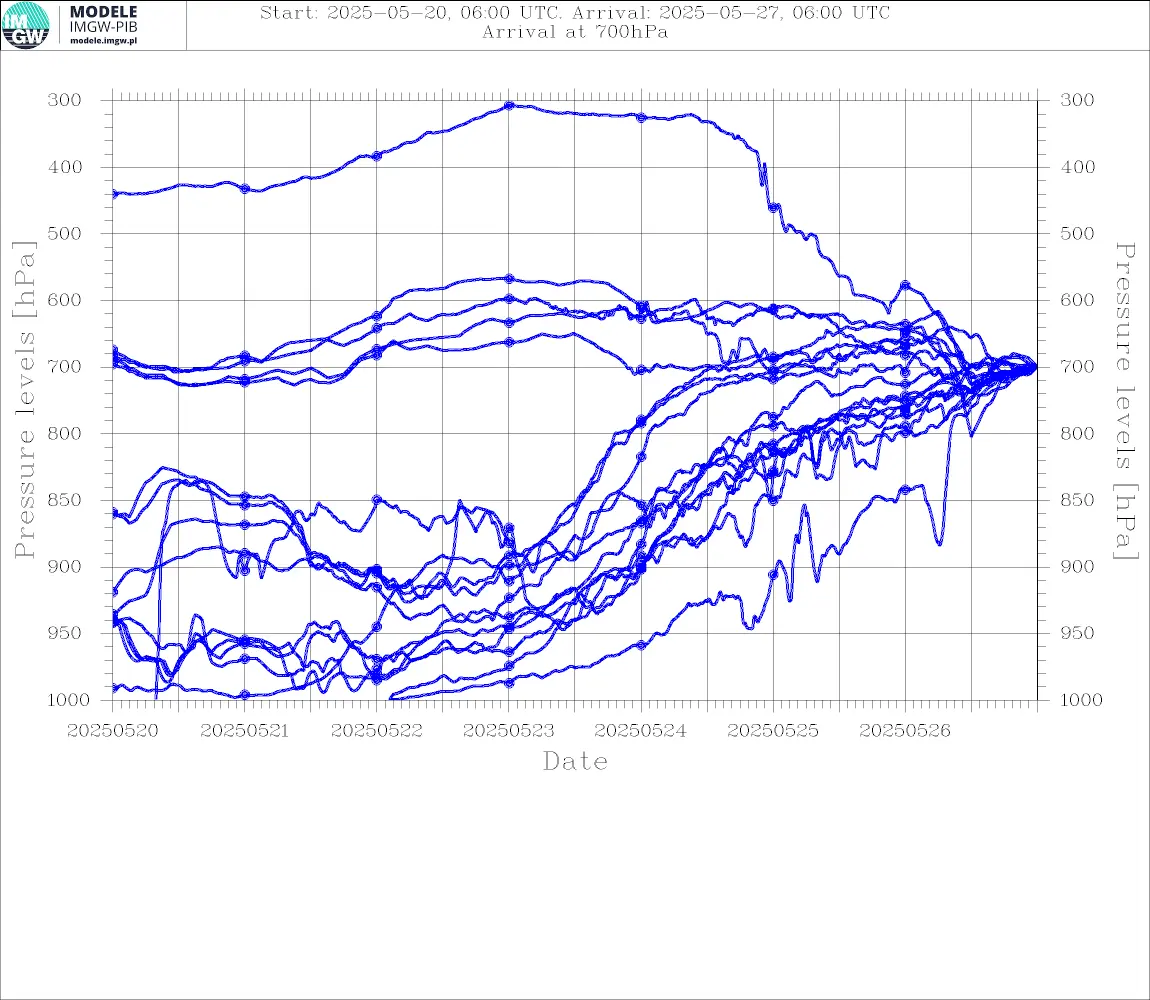Click the left 'Pressure levels [hPa]' axis title
Image resolution: width=1150 pixels, height=1000 pixels.
tap(24, 400)
